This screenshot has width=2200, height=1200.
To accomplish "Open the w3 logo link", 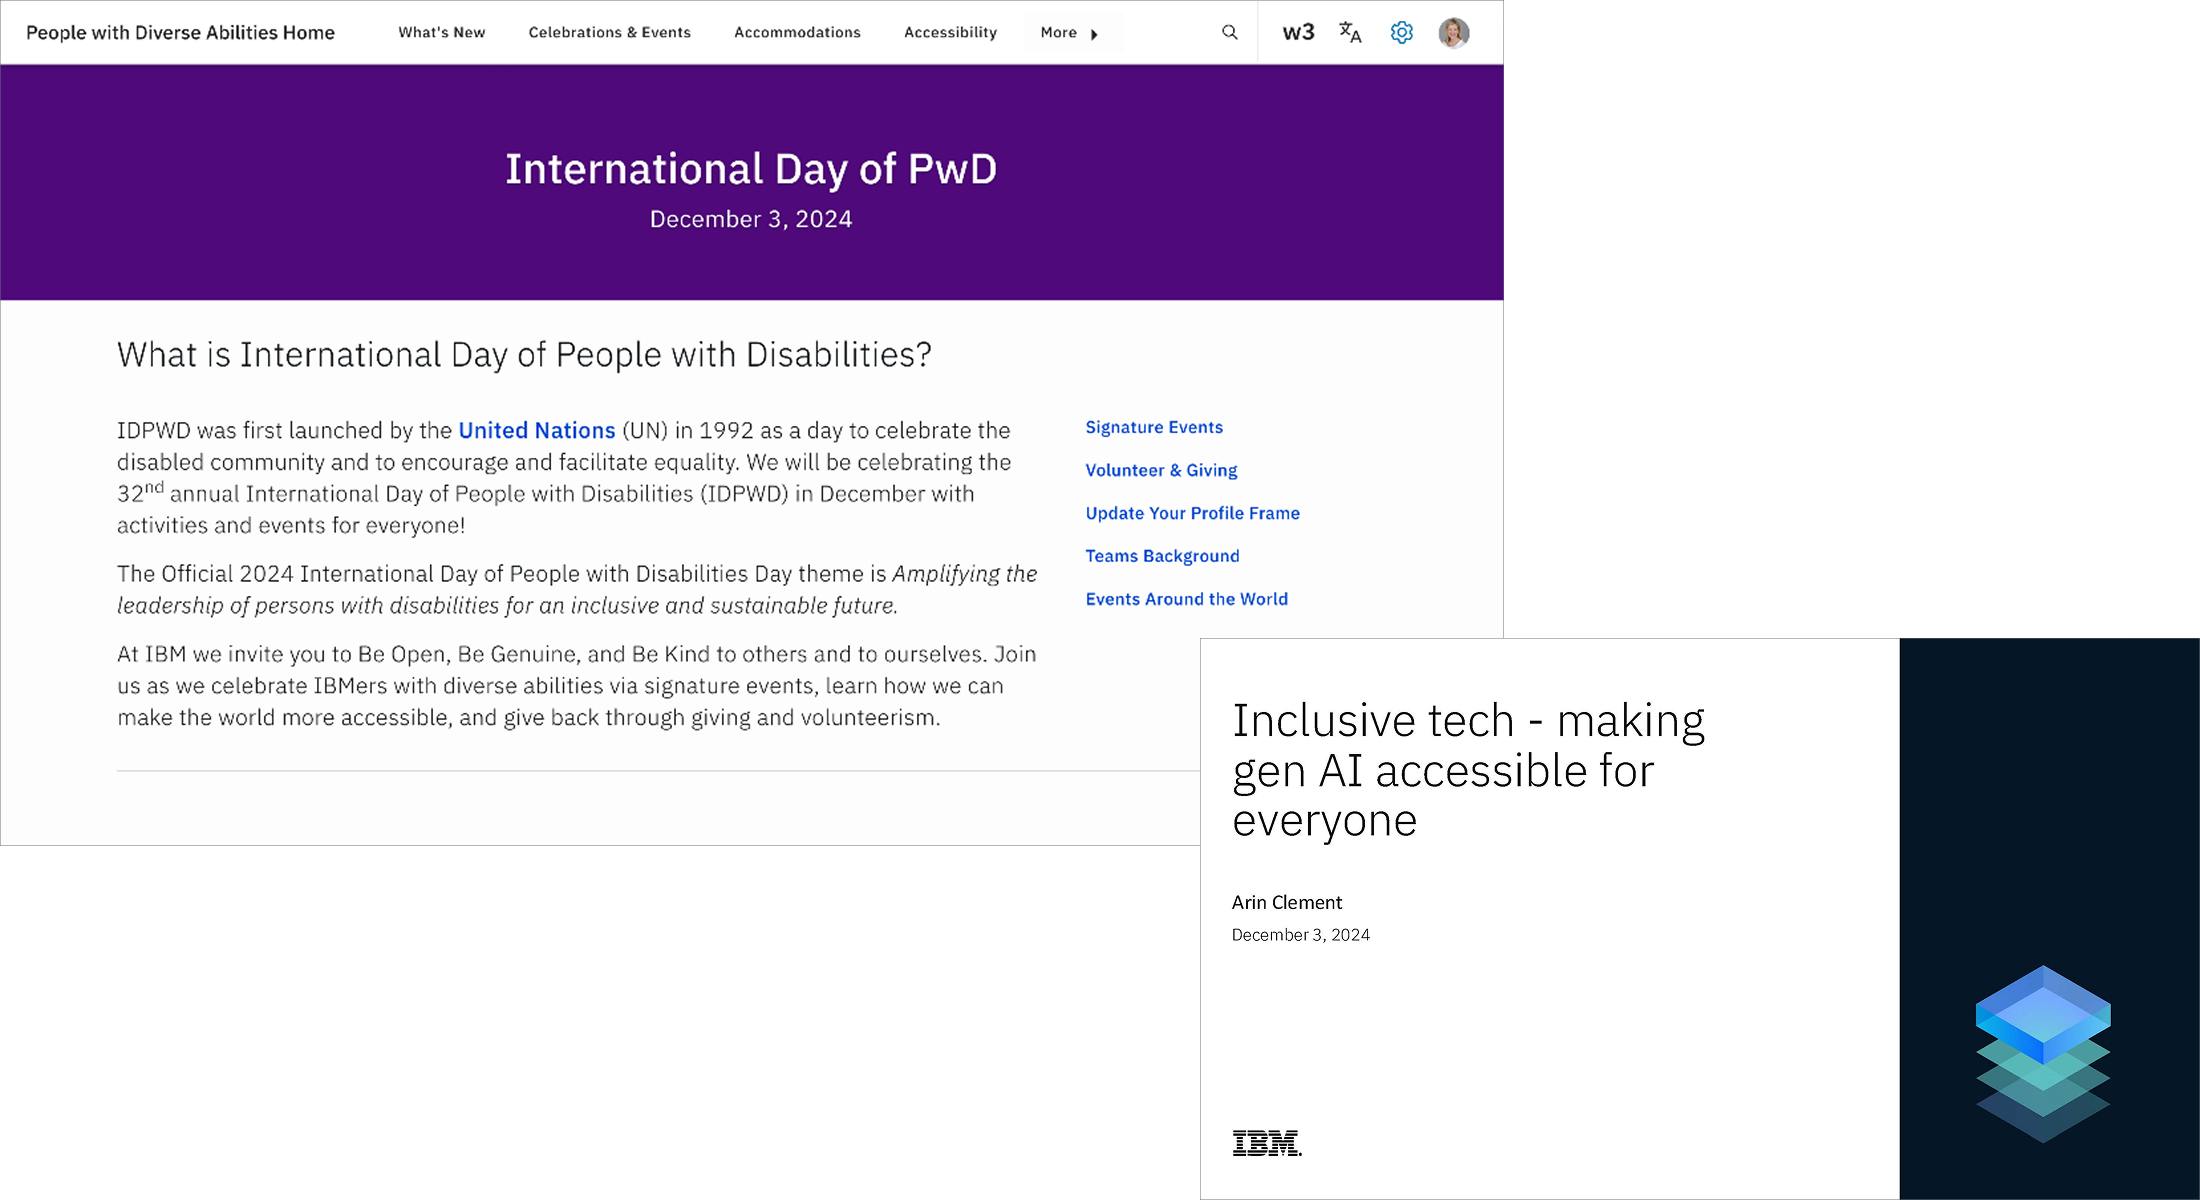I will (x=1298, y=33).
